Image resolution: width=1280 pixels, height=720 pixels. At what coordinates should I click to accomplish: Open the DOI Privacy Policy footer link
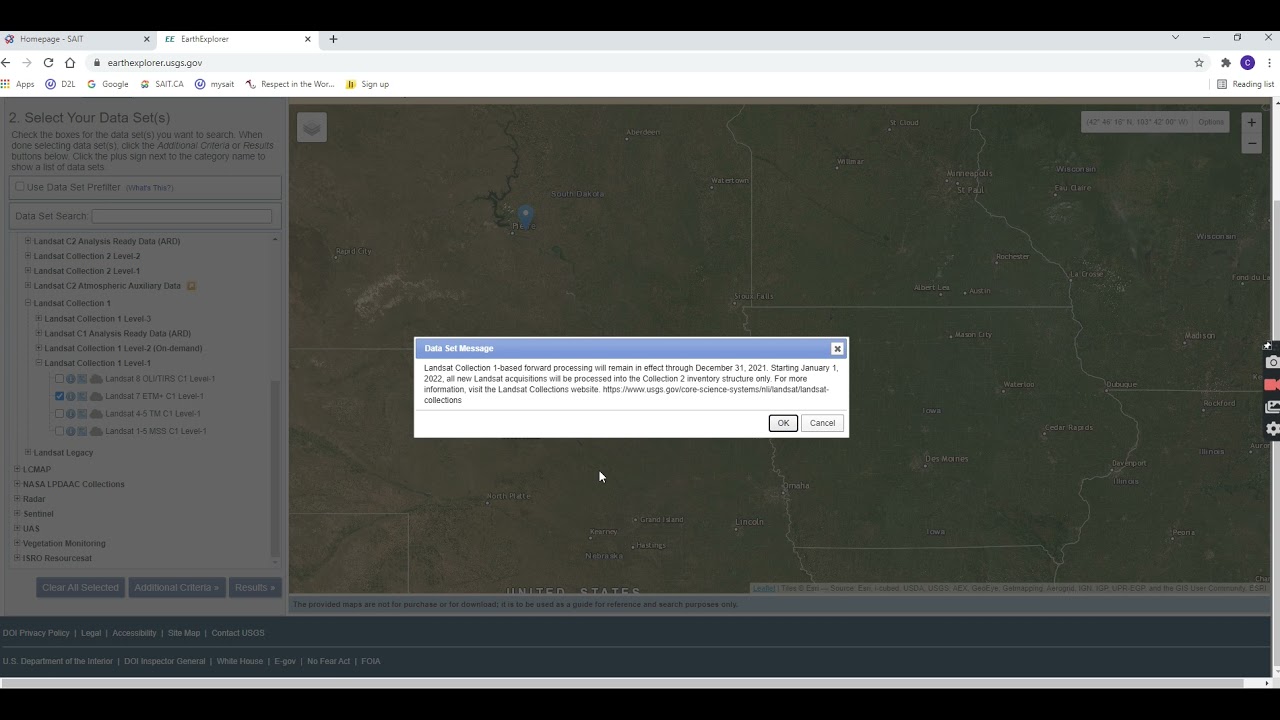coord(36,633)
